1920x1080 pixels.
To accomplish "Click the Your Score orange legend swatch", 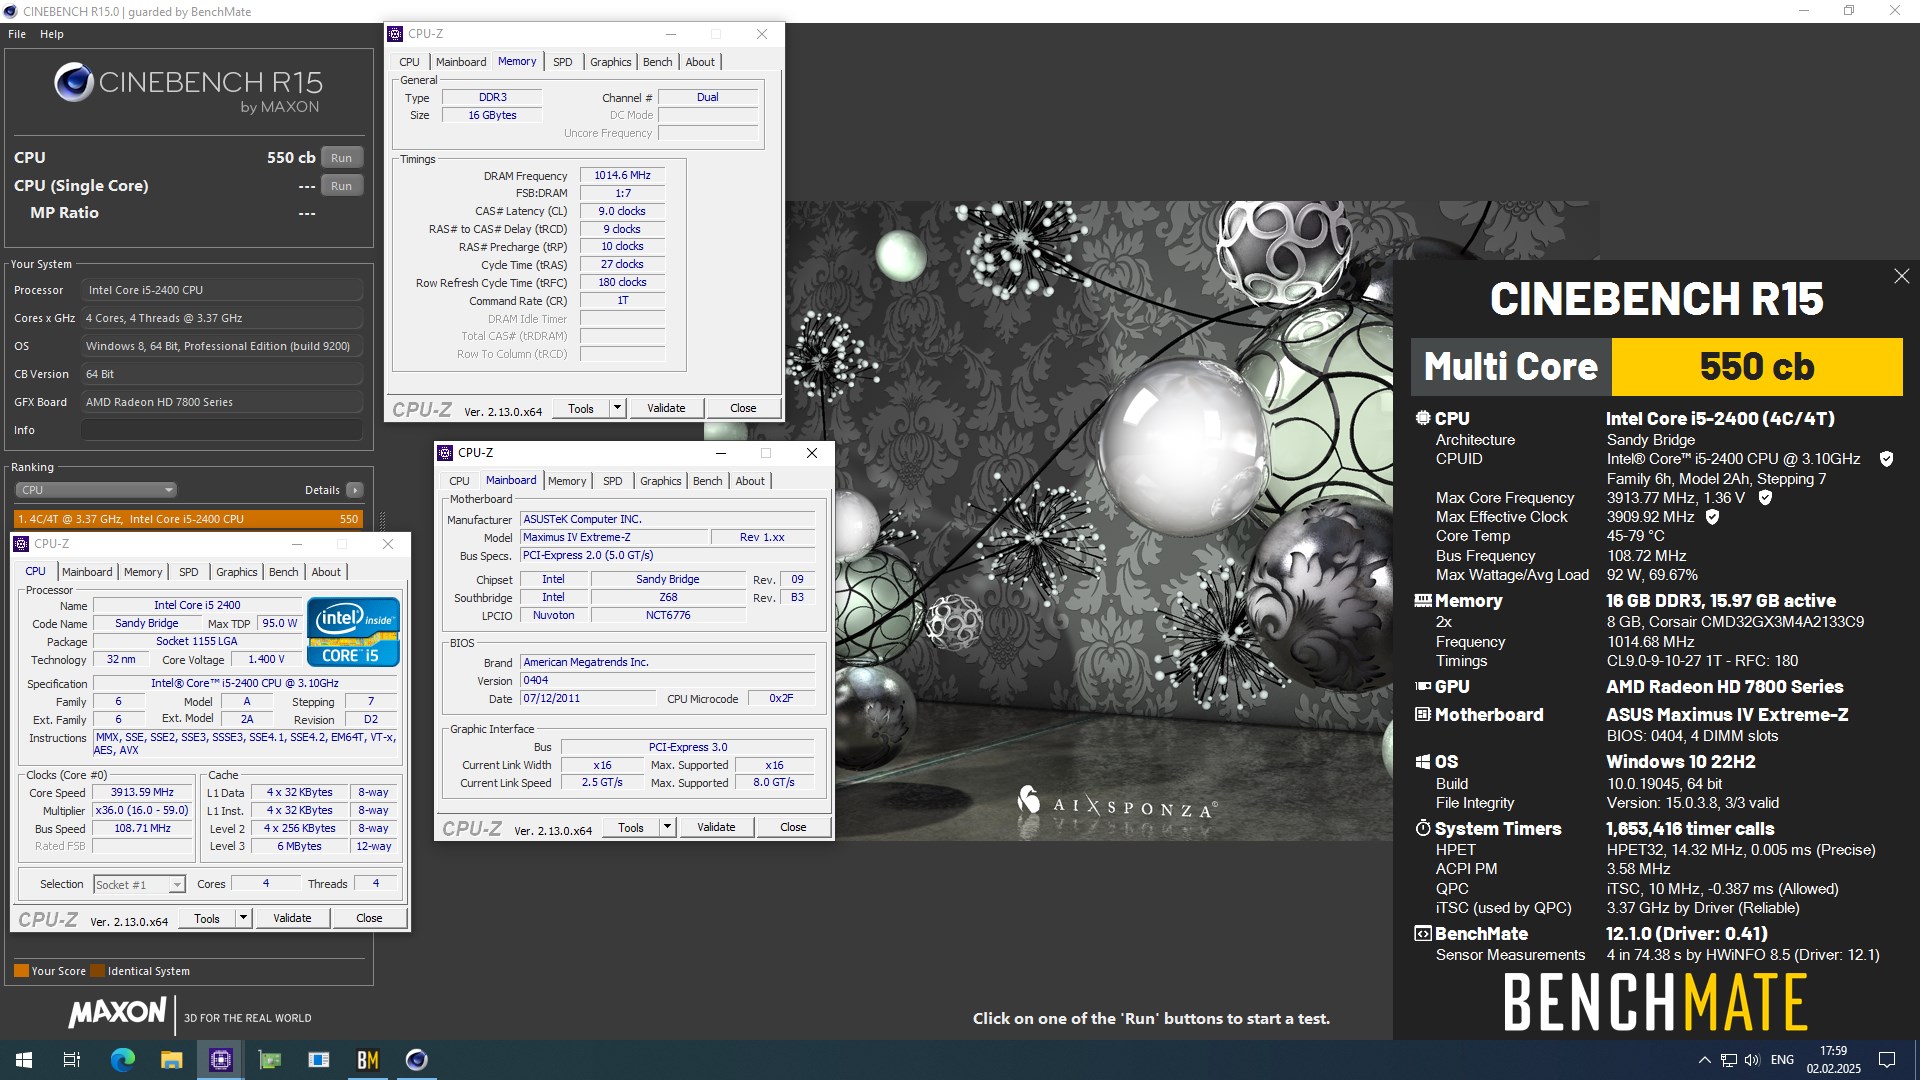I will click(21, 971).
